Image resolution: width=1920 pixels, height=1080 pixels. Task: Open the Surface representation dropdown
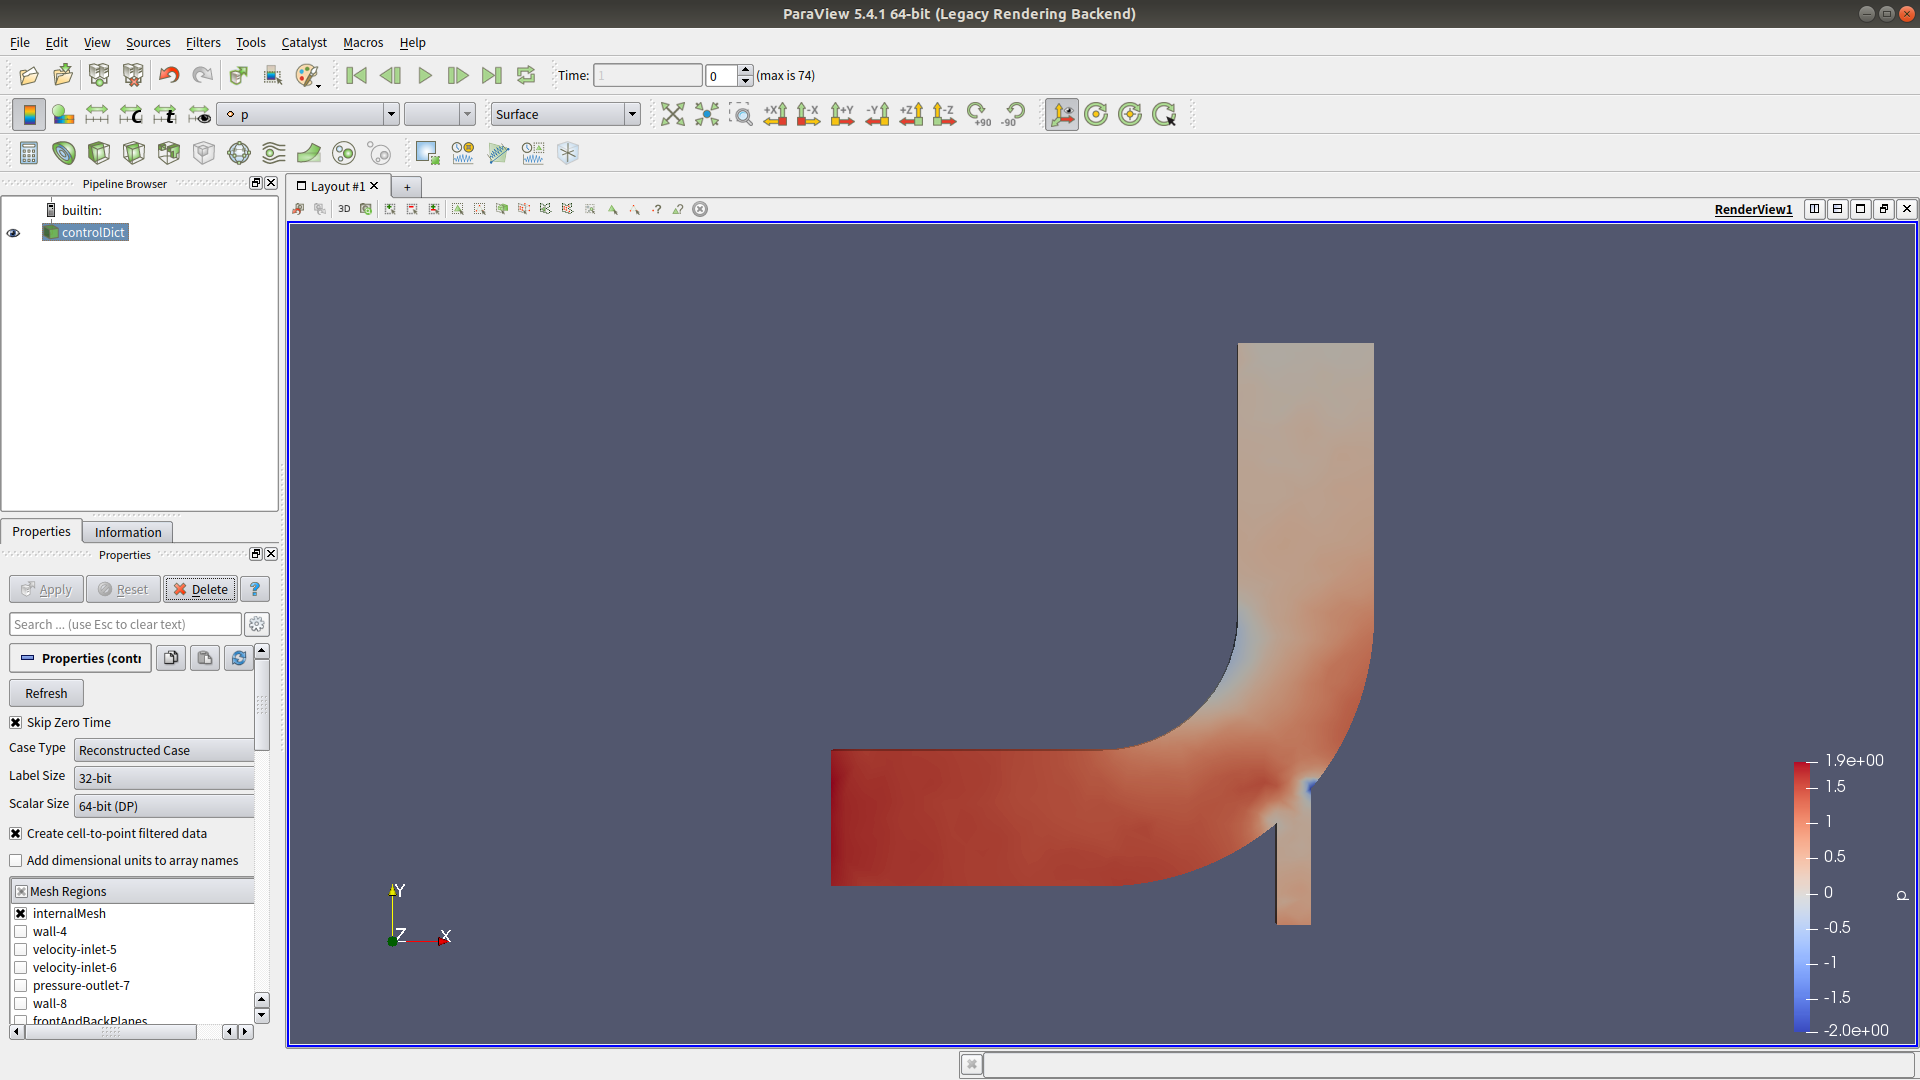[565, 114]
